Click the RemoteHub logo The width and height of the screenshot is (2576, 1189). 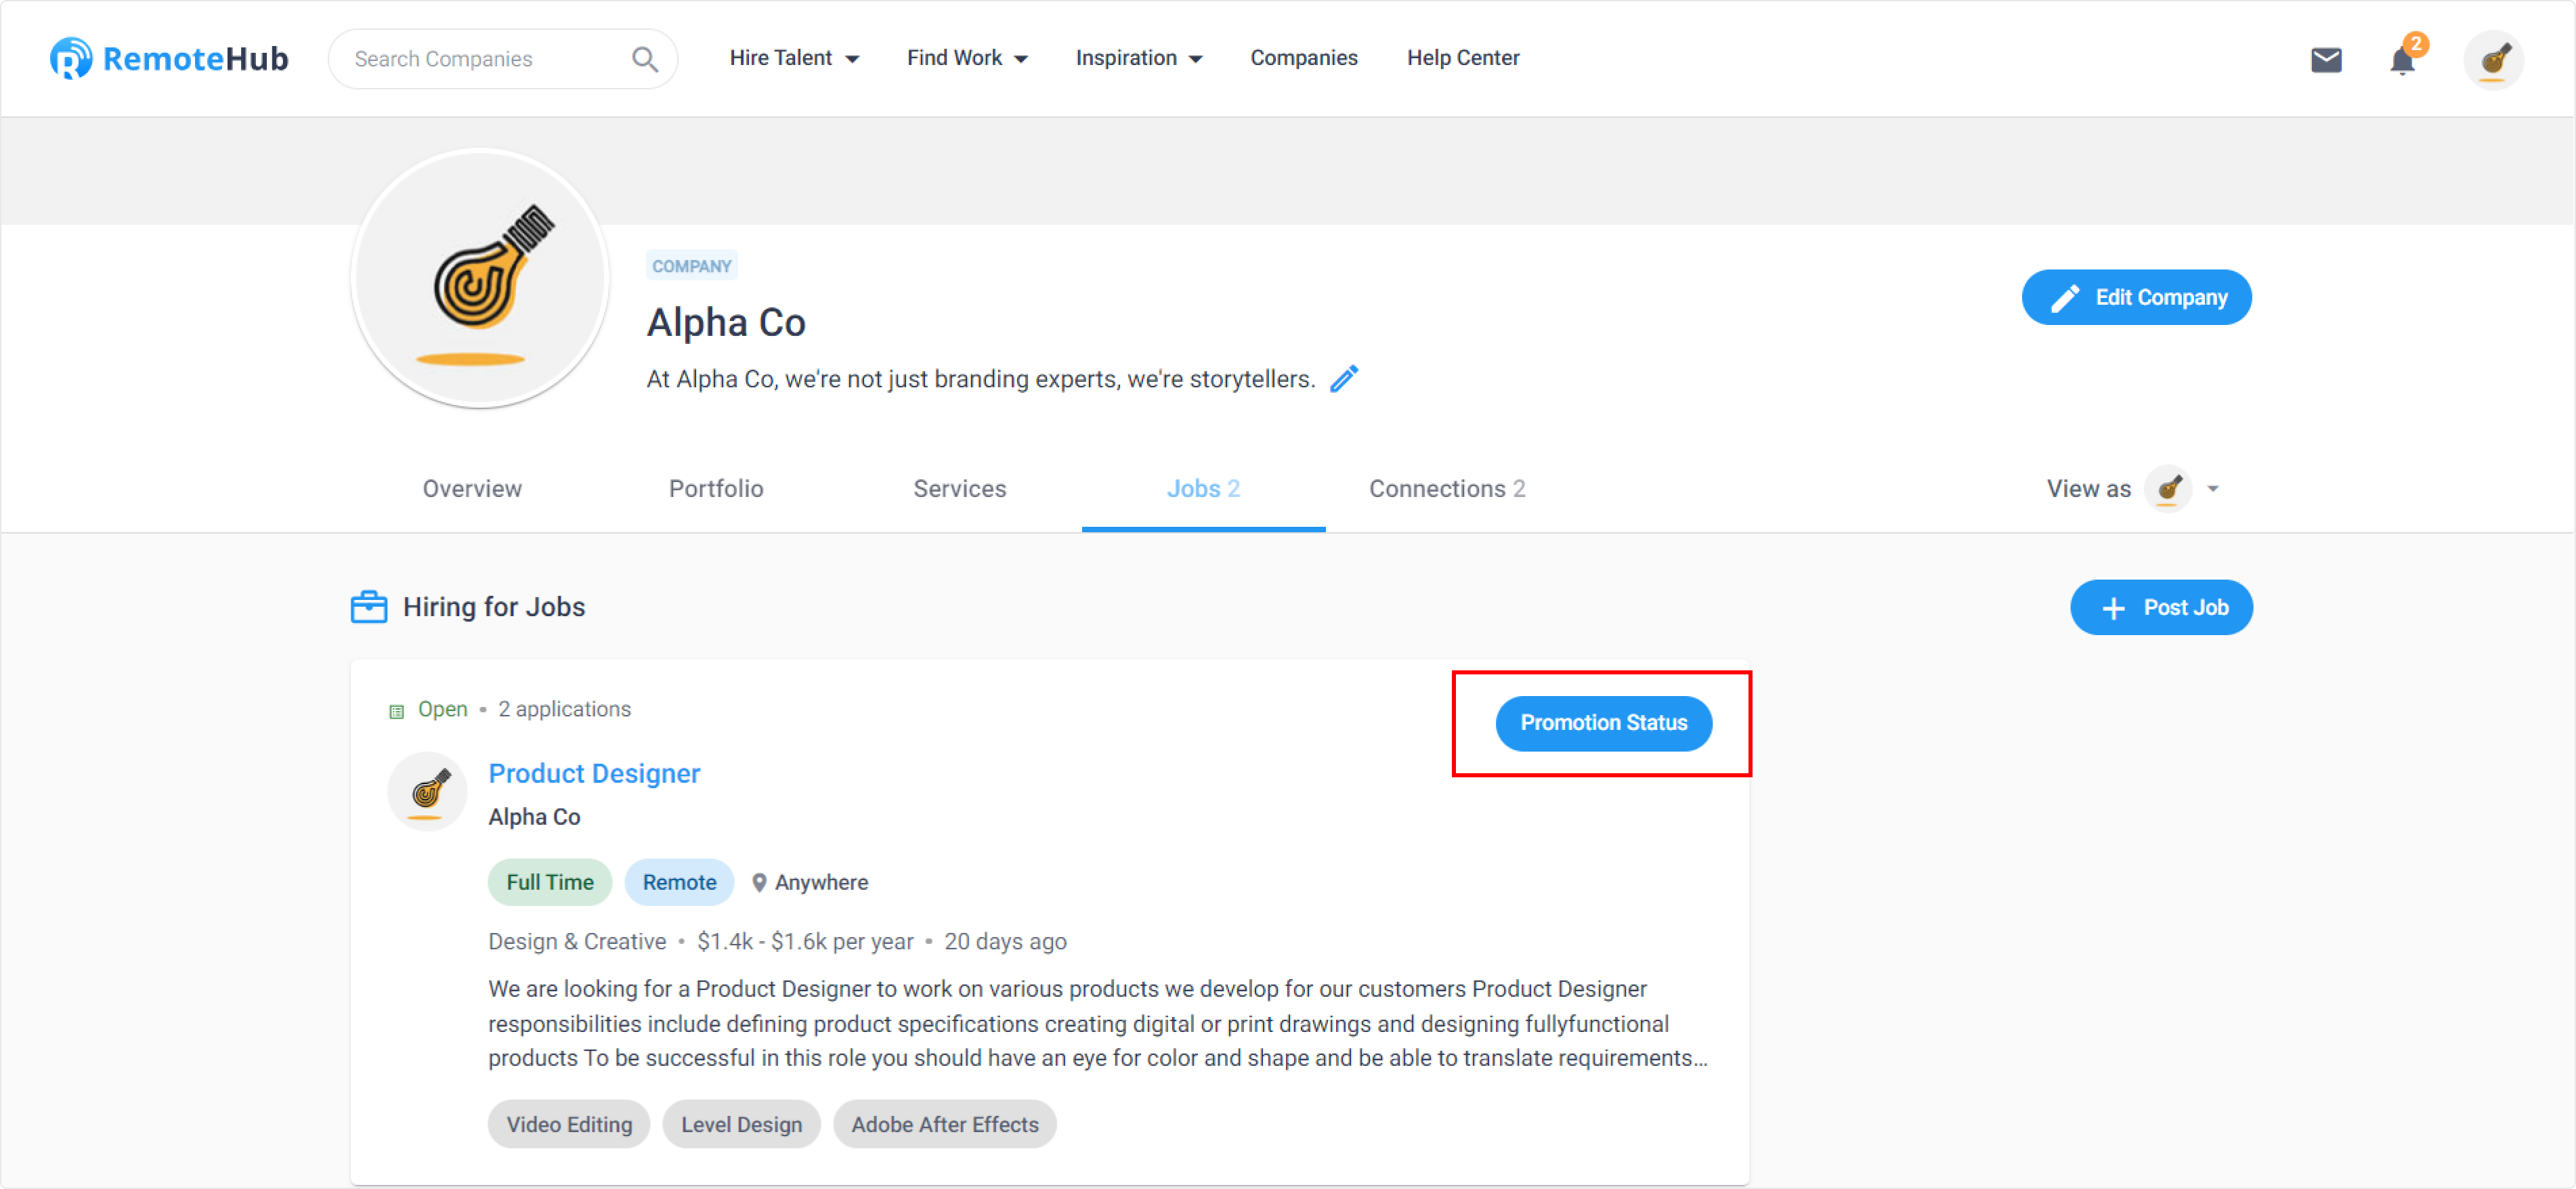(169, 59)
